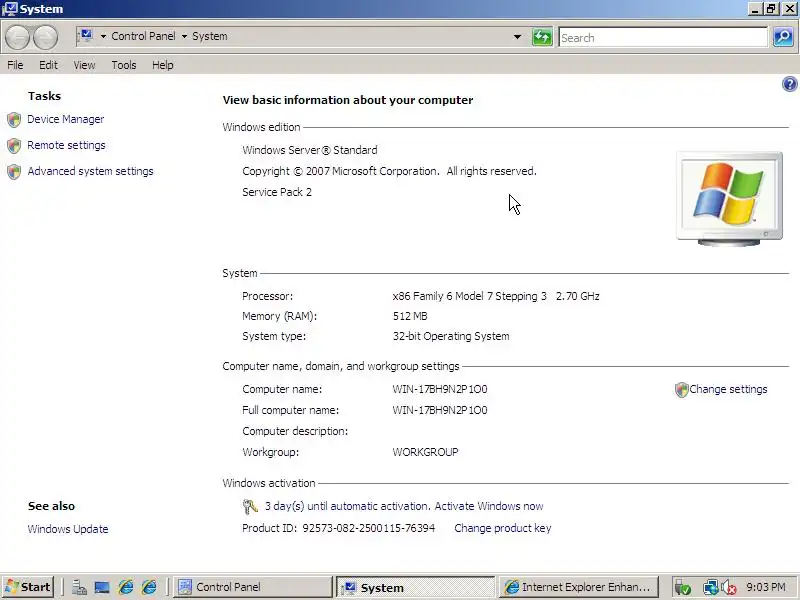Click the Advanced system settings shield icon

tap(14, 172)
